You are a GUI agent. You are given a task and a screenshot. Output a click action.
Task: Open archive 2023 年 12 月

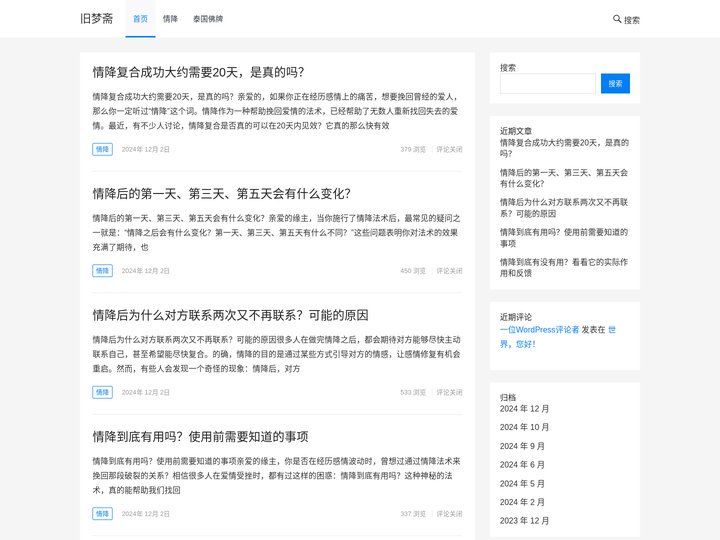click(524, 521)
